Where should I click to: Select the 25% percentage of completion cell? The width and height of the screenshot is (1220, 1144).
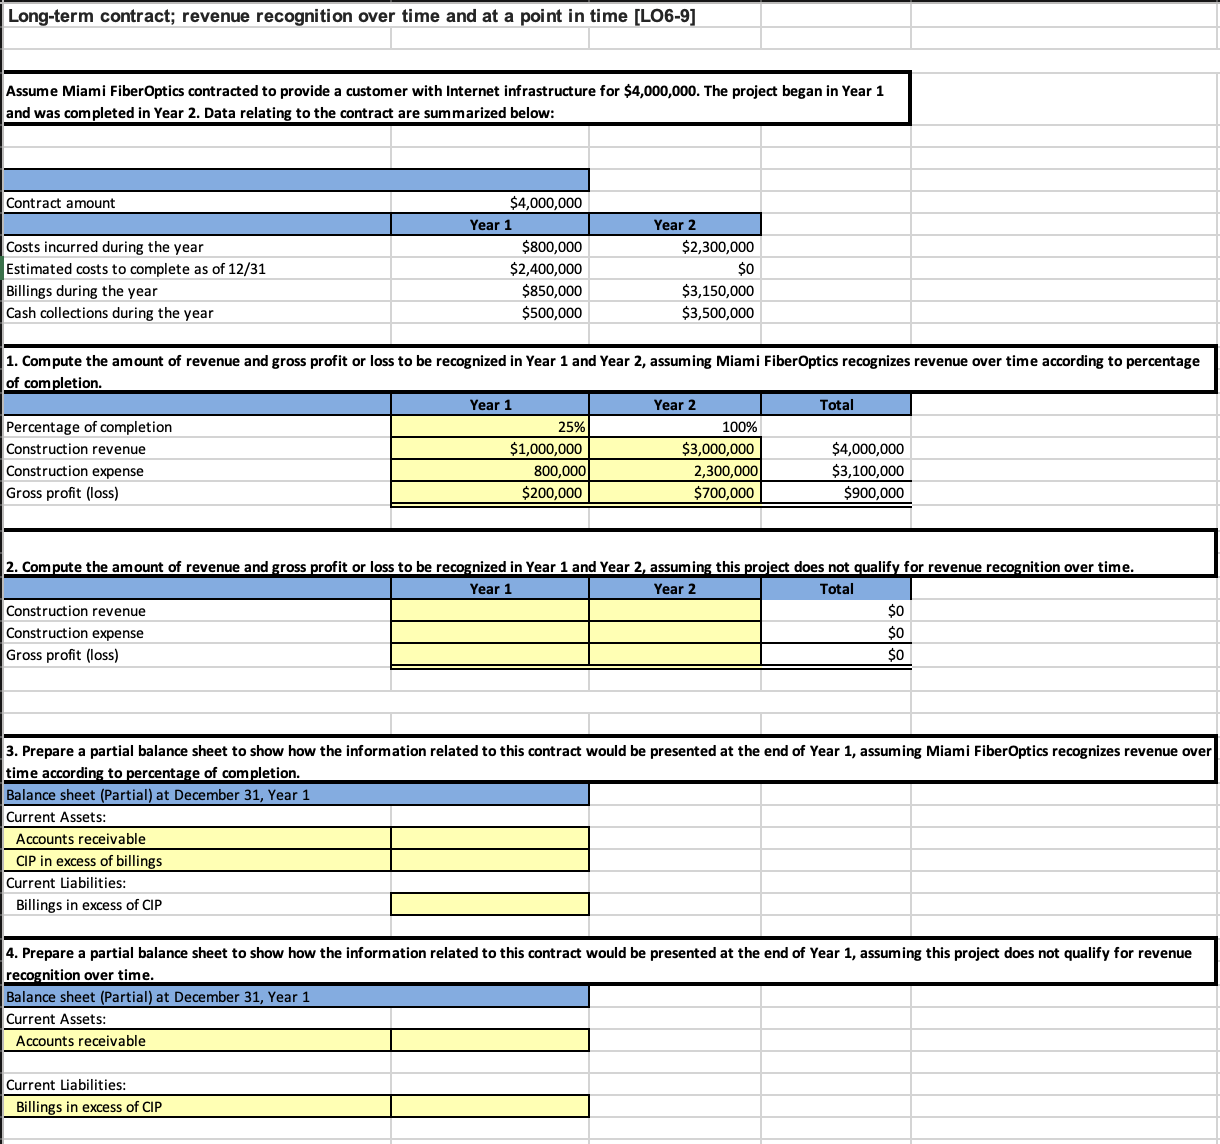(489, 426)
